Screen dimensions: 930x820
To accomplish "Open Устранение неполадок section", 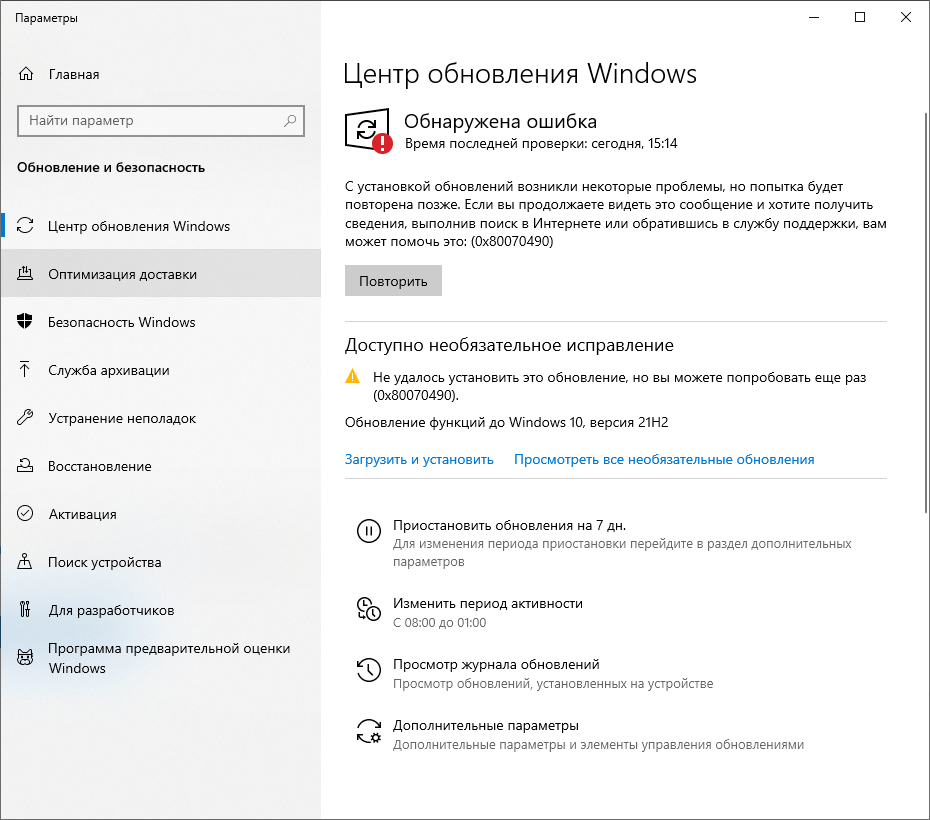I will (160, 418).
